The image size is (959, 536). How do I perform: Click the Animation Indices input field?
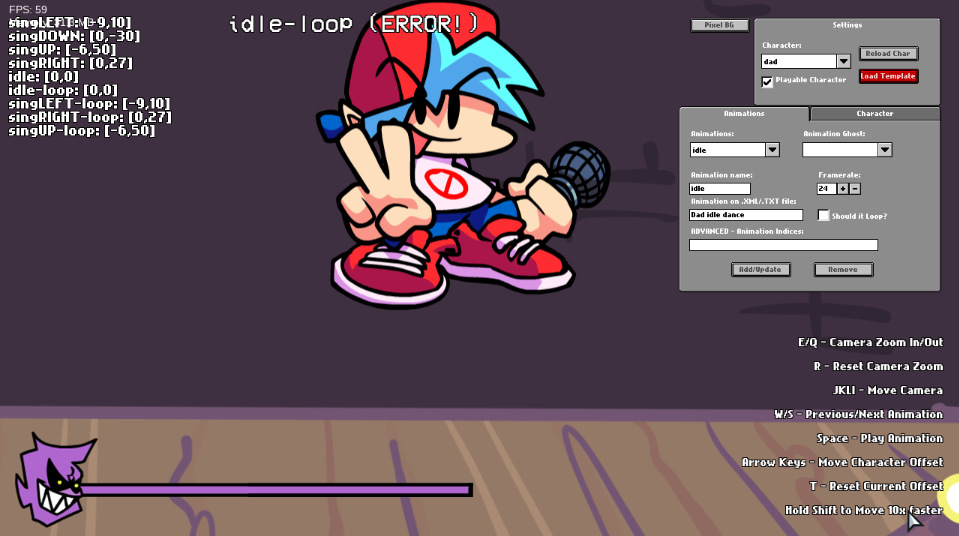[x=783, y=245]
